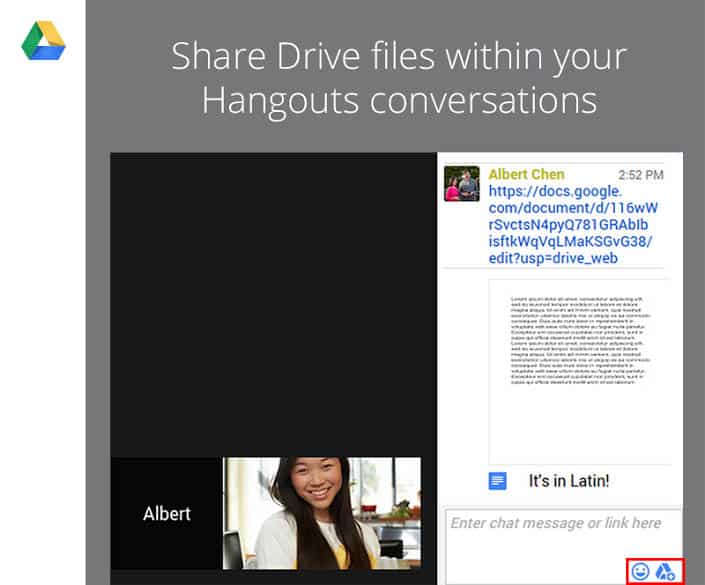The image size is (705, 585).
Task: Click the Albert Chen sender name
Action: [x=526, y=174]
